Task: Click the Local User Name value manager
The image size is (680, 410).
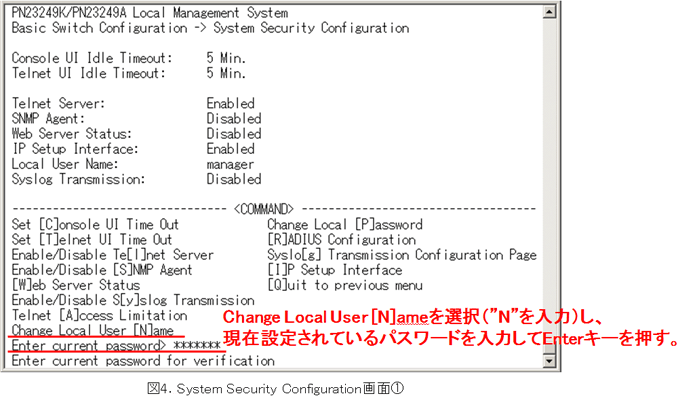Action: [230, 164]
